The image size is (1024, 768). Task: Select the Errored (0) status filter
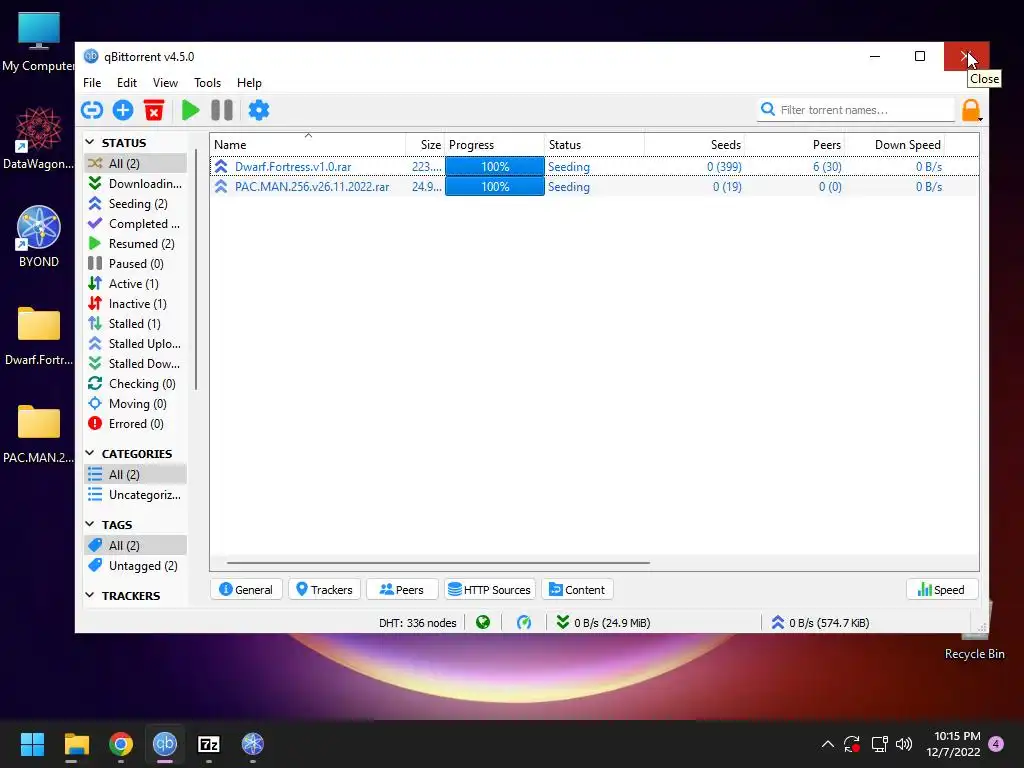point(135,424)
